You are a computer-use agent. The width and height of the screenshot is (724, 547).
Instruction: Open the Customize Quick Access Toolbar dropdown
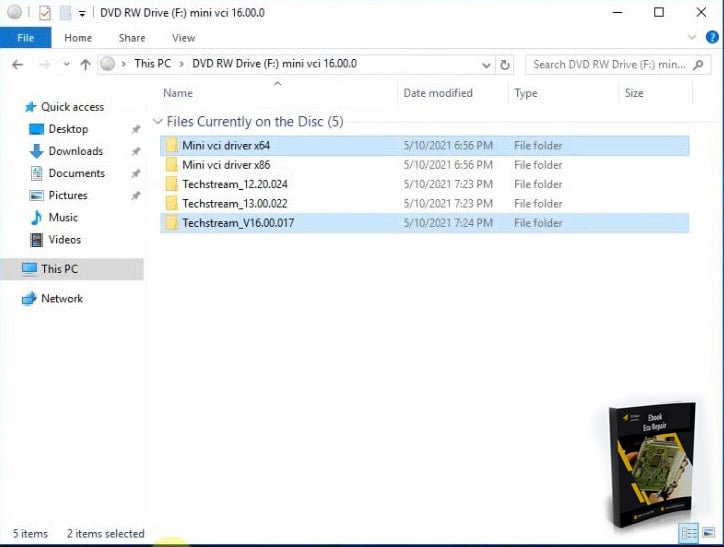(x=82, y=14)
